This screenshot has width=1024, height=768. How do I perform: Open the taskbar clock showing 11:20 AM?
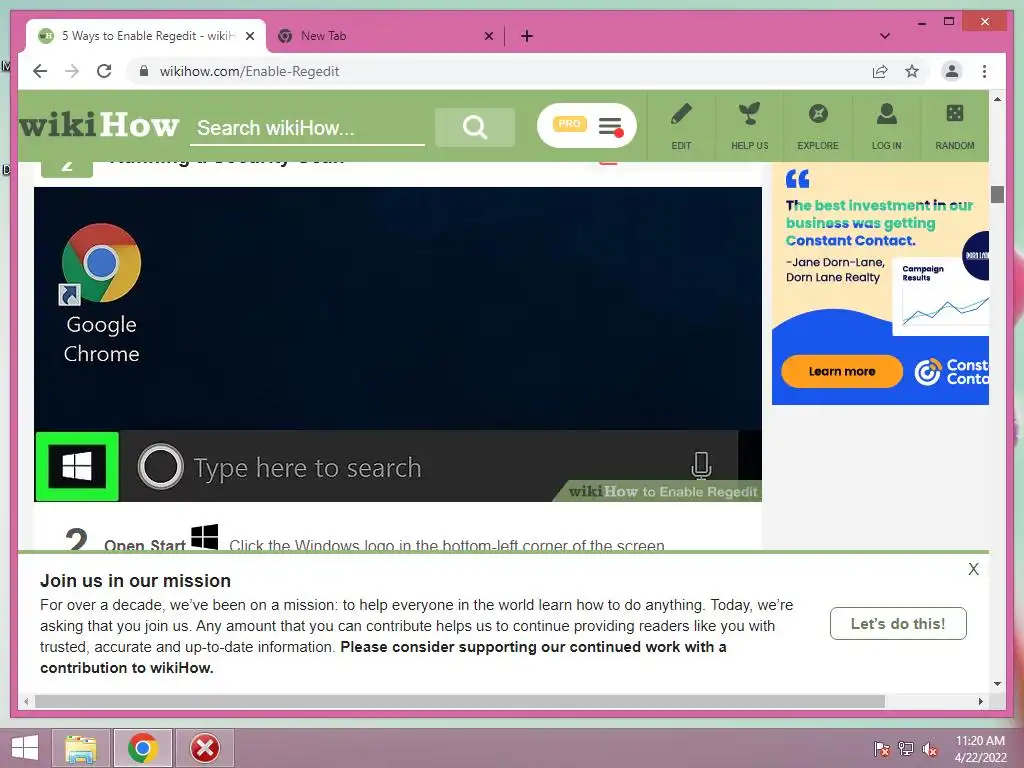[980, 749]
